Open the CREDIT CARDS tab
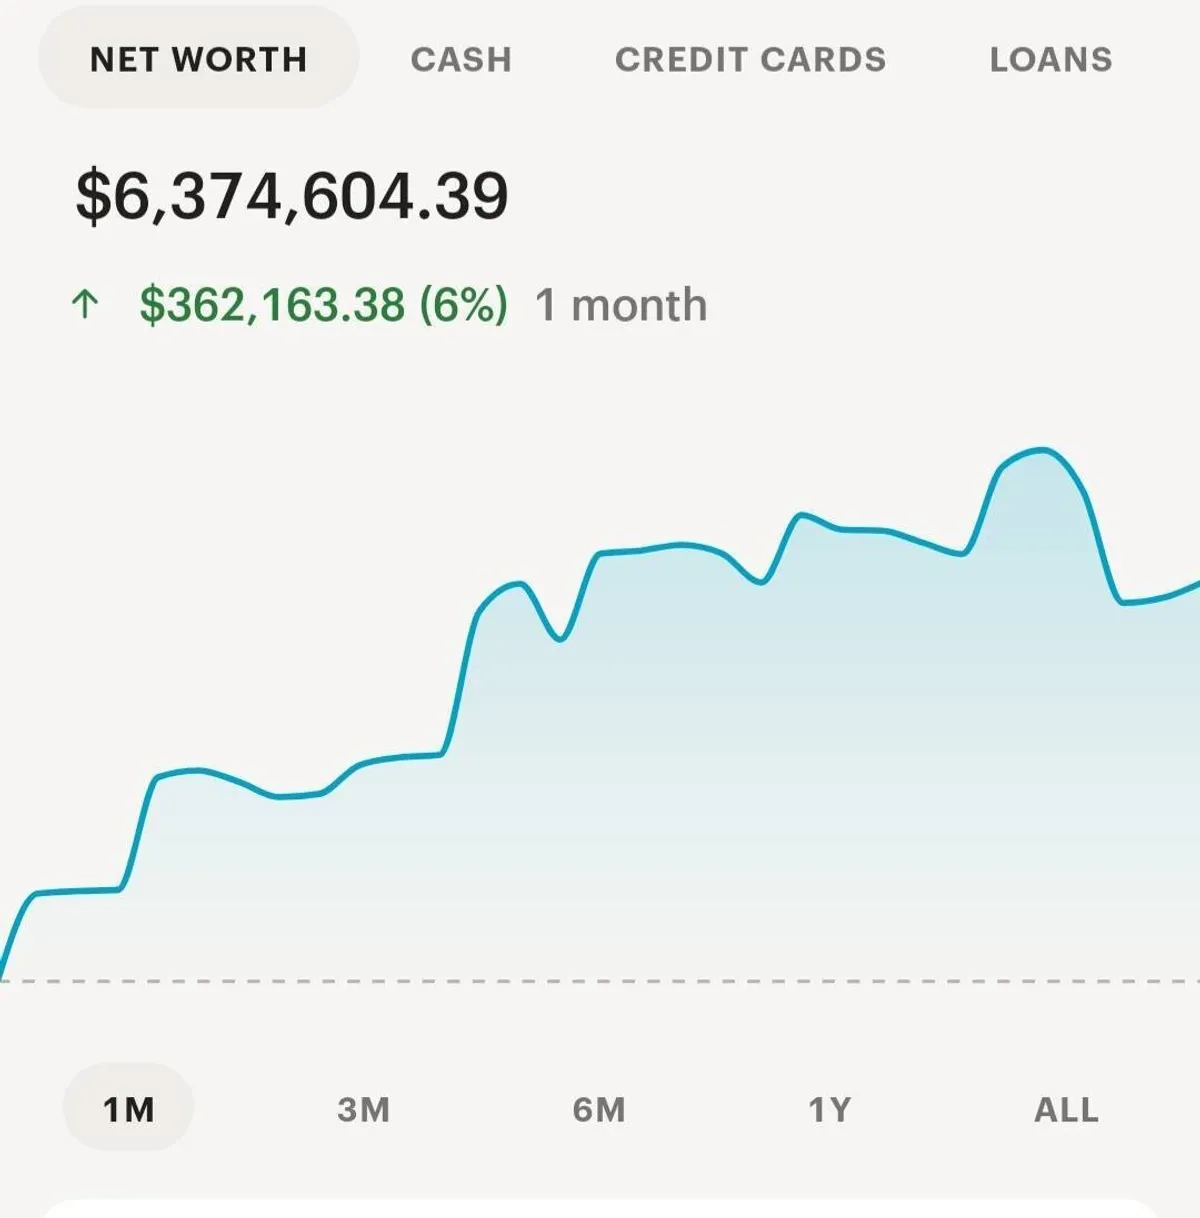Image resolution: width=1200 pixels, height=1218 pixels. [750, 59]
